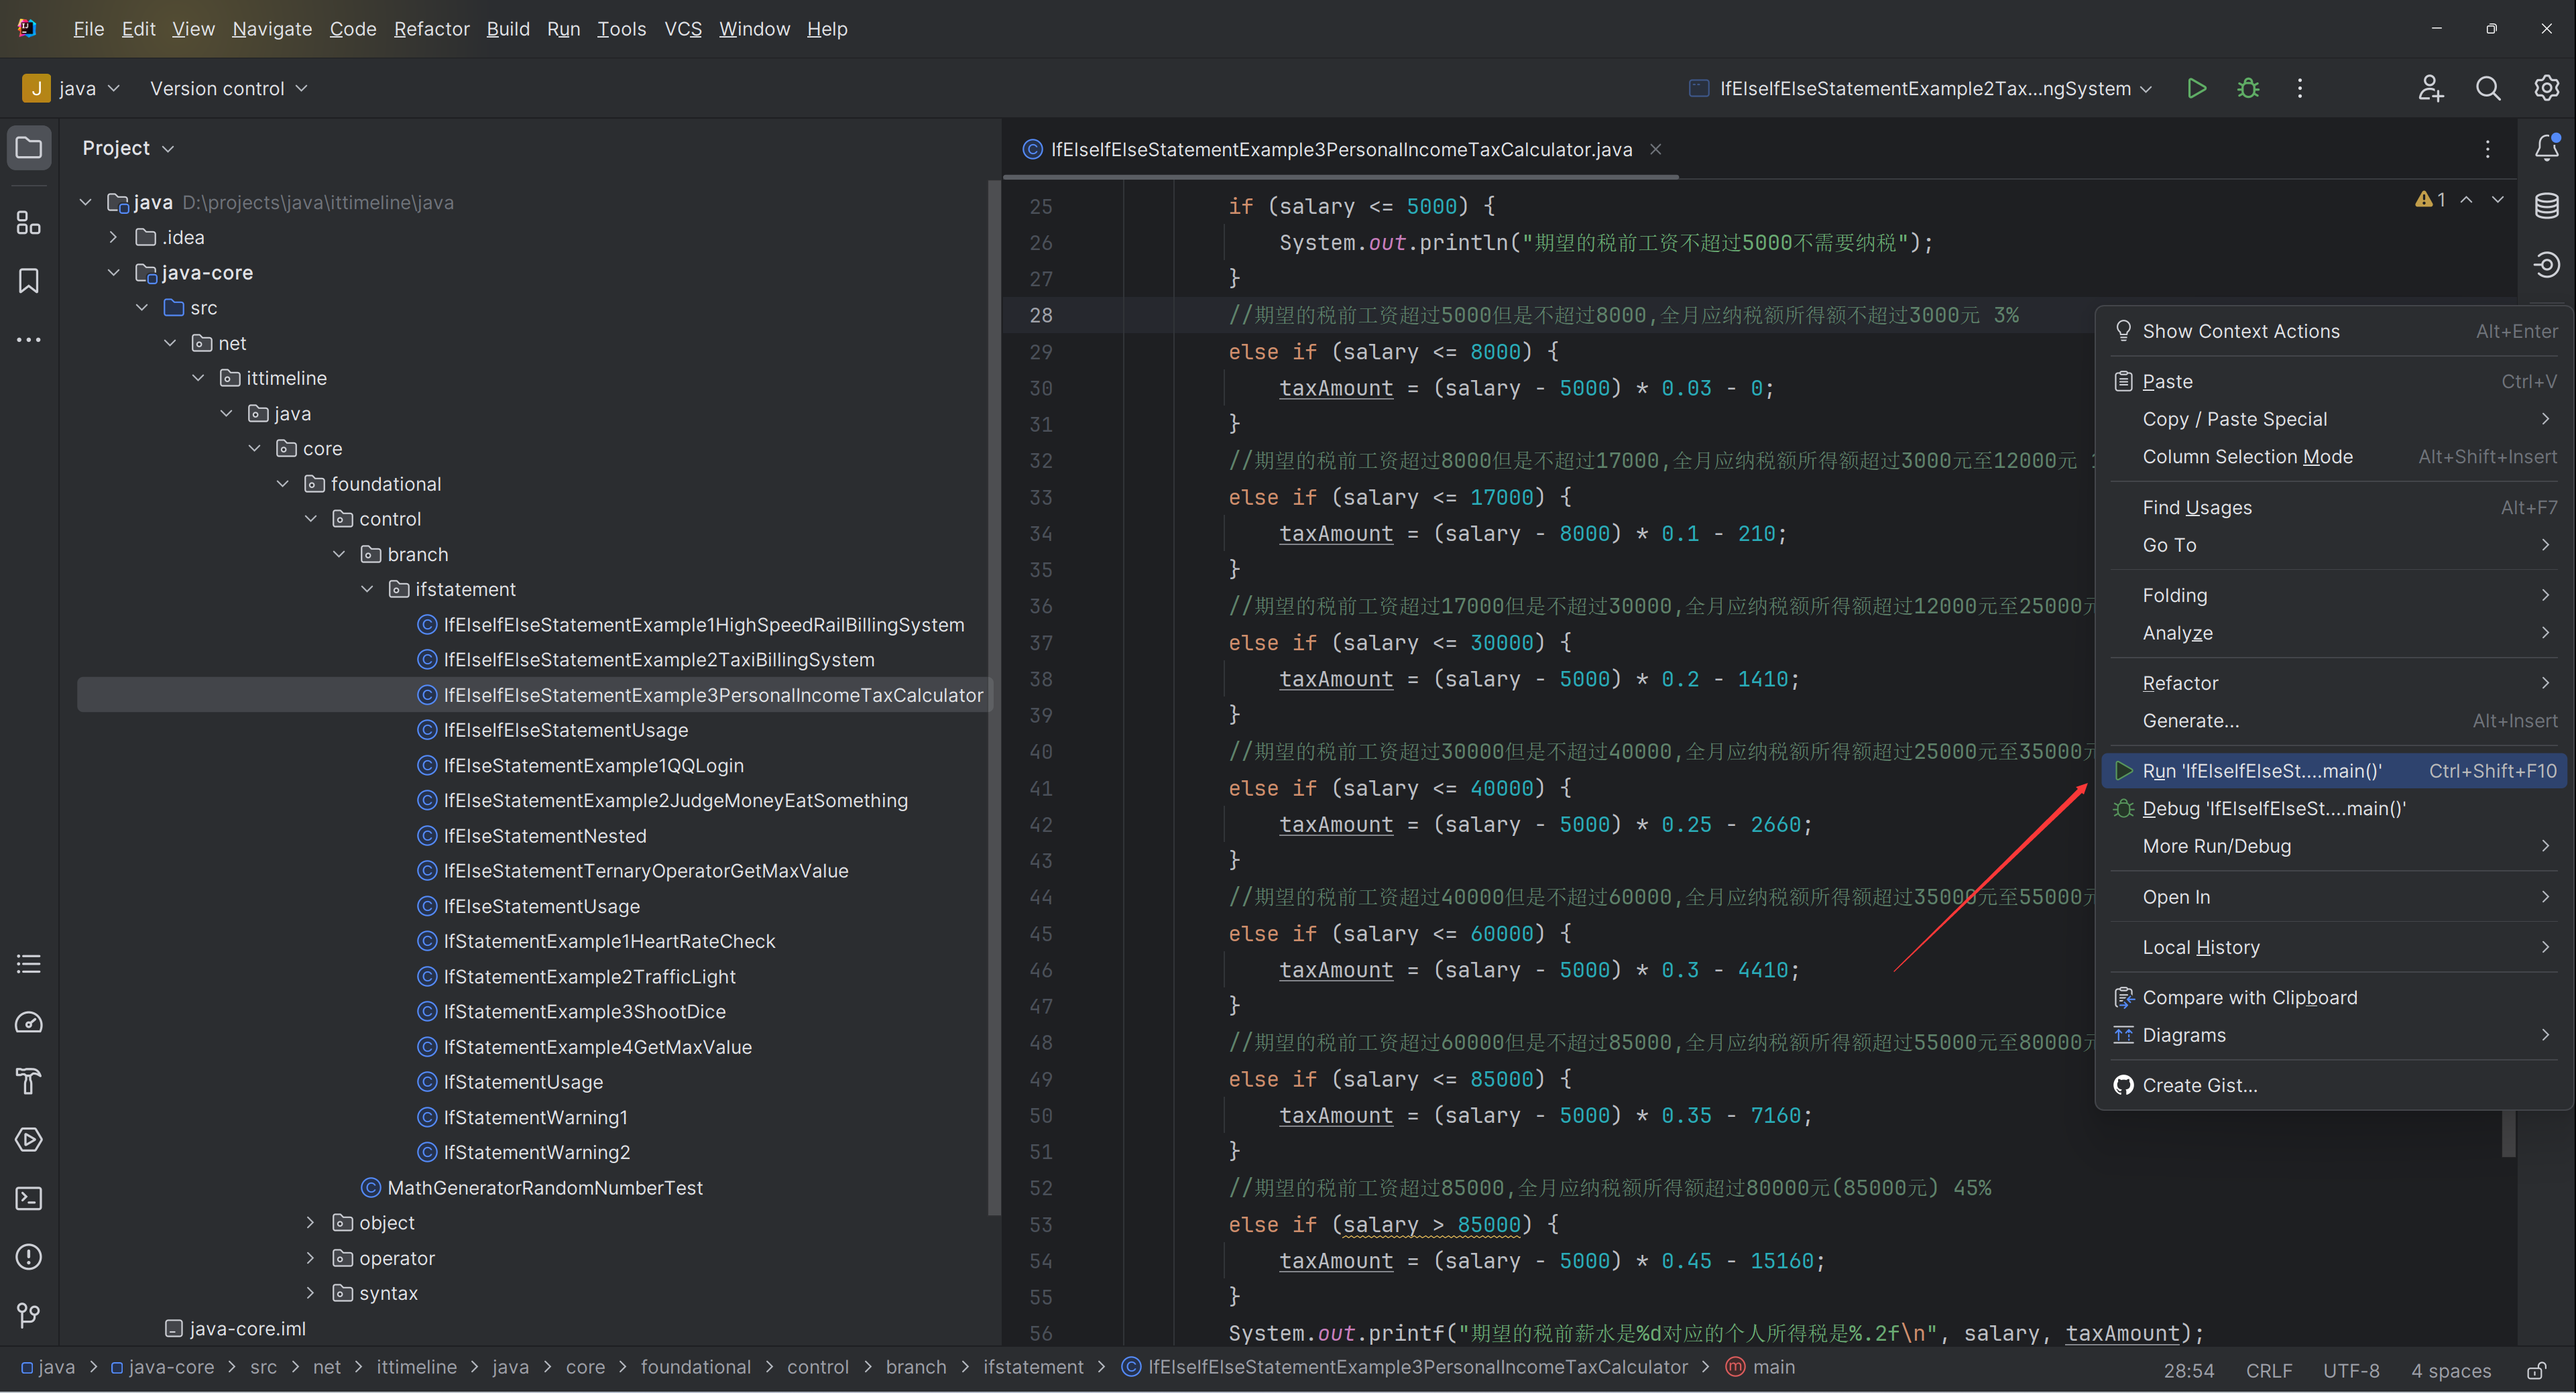Open Notifications bell icon
Viewport: 2576px width, 1393px height.
pos(2547,148)
